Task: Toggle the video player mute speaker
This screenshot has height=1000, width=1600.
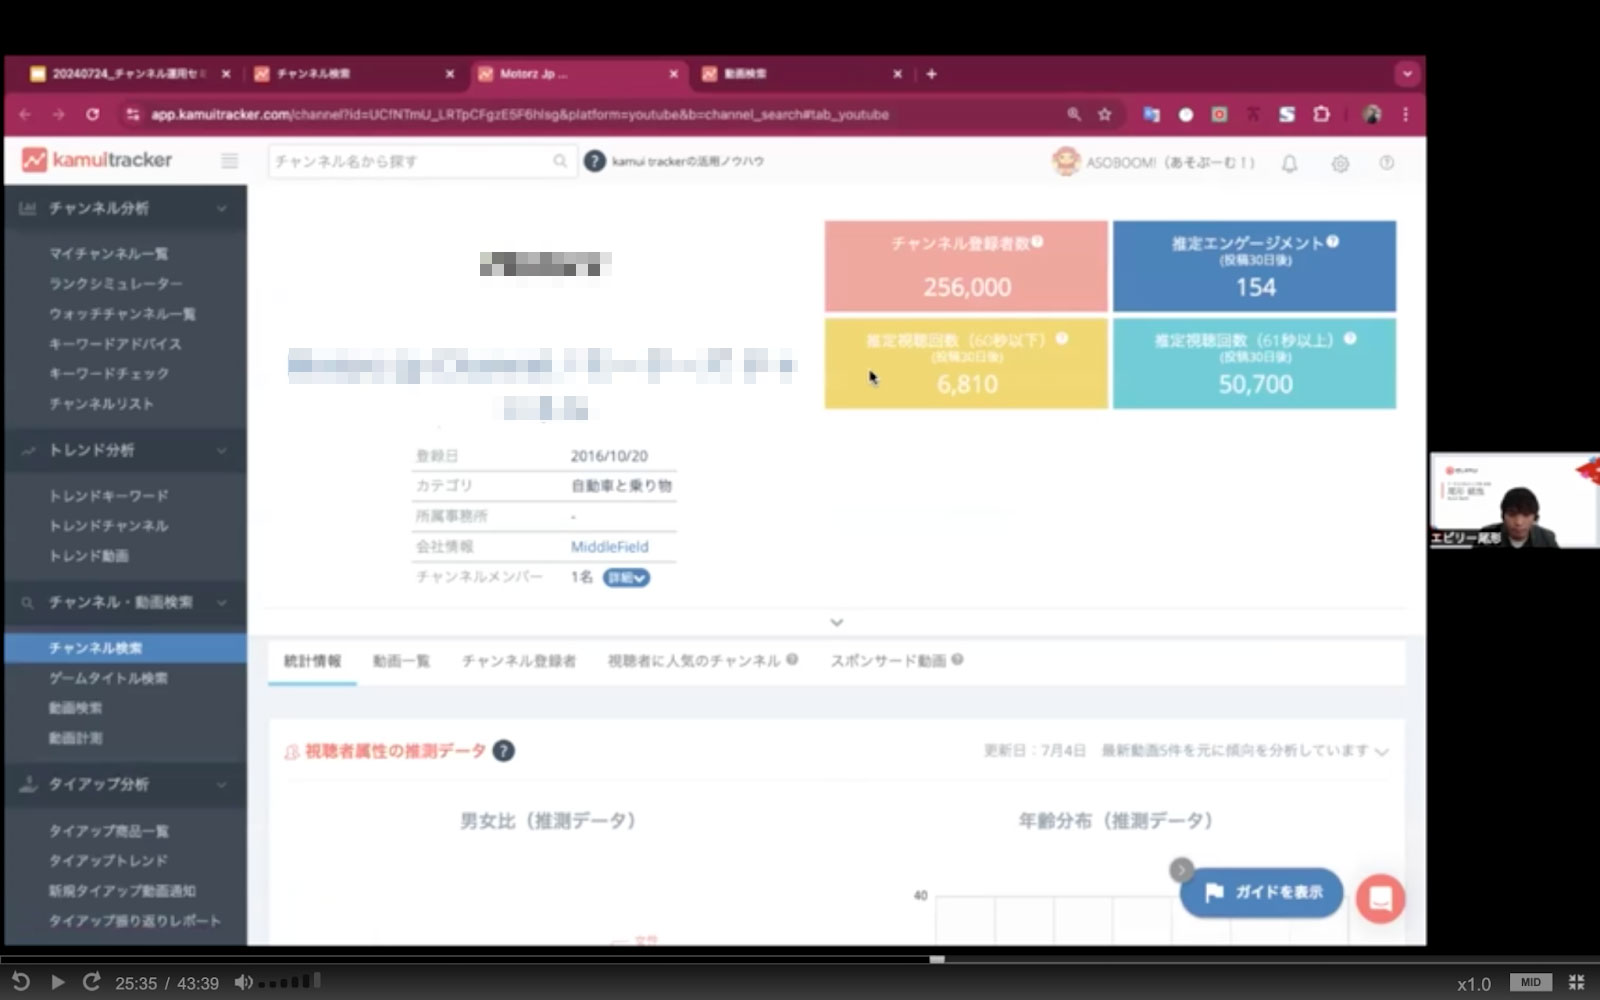Action: (x=243, y=983)
